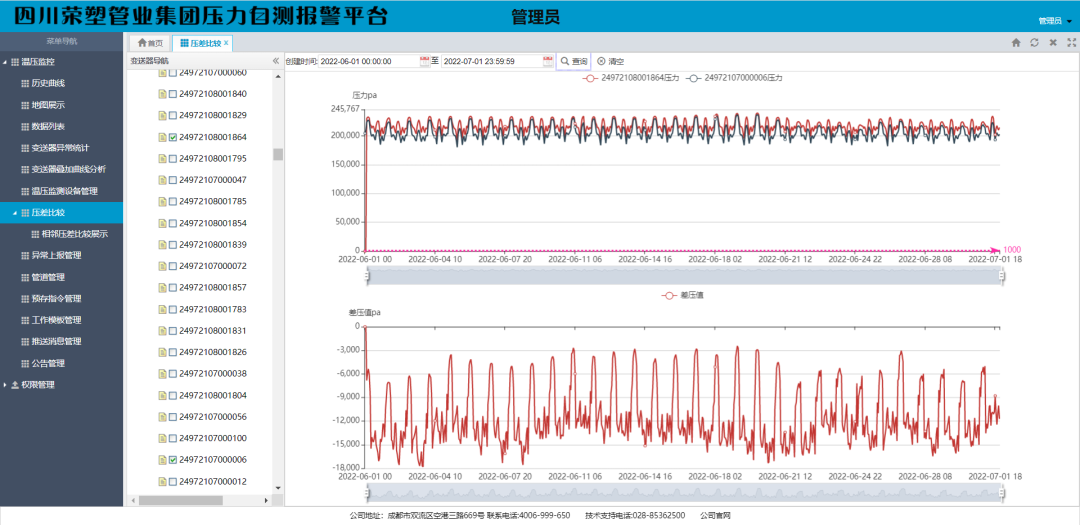The height and width of the screenshot is (525, 1080).
Task: Click the home icon in top-right toolbar
Action: (x=1016, y=43)
